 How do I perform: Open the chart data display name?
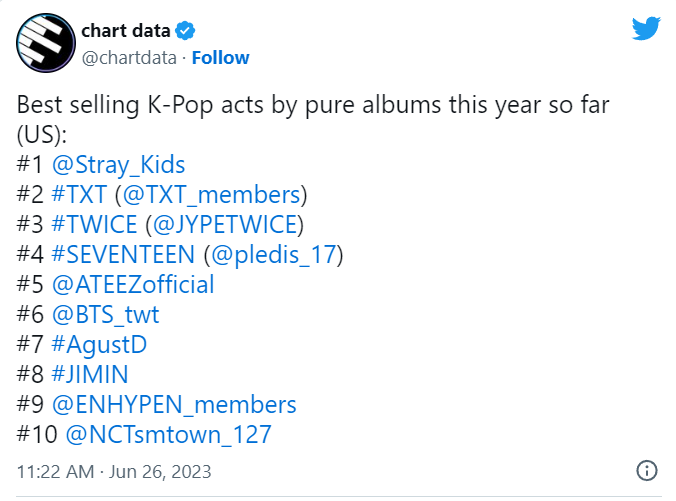click(x=125, y=31)
